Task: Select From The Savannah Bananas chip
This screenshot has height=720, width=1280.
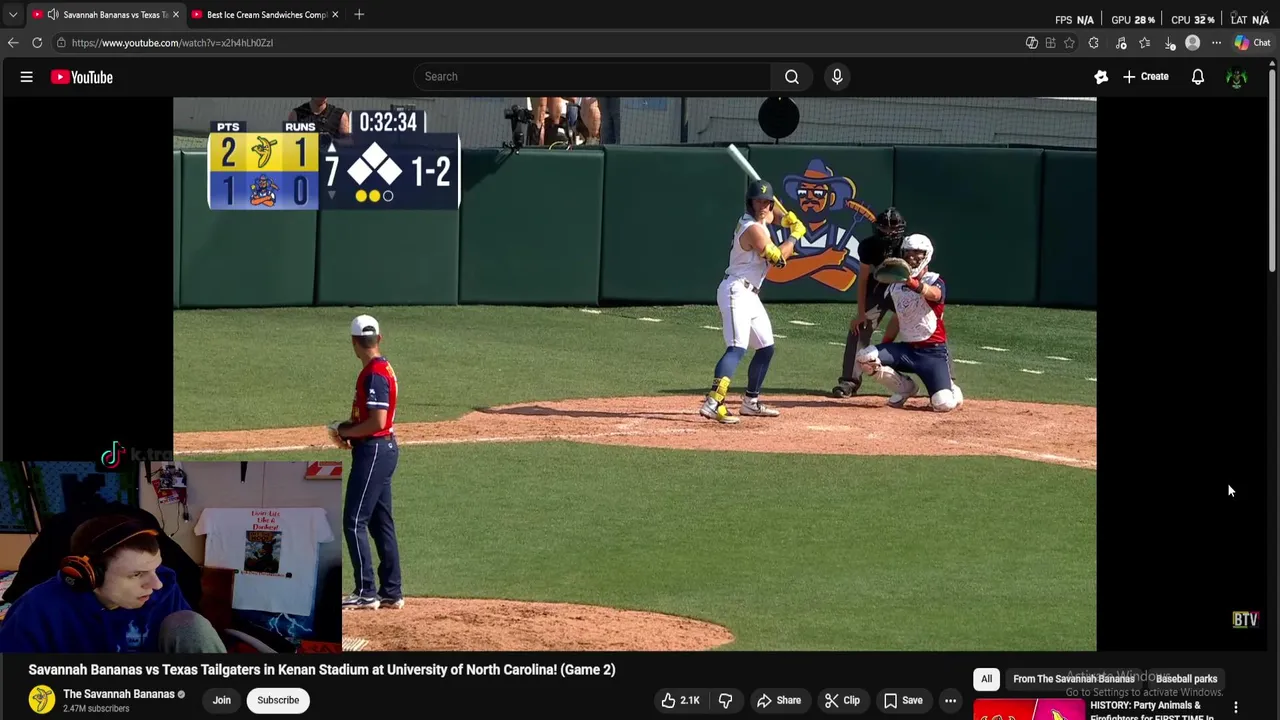Action: [x=1073, y=679]
